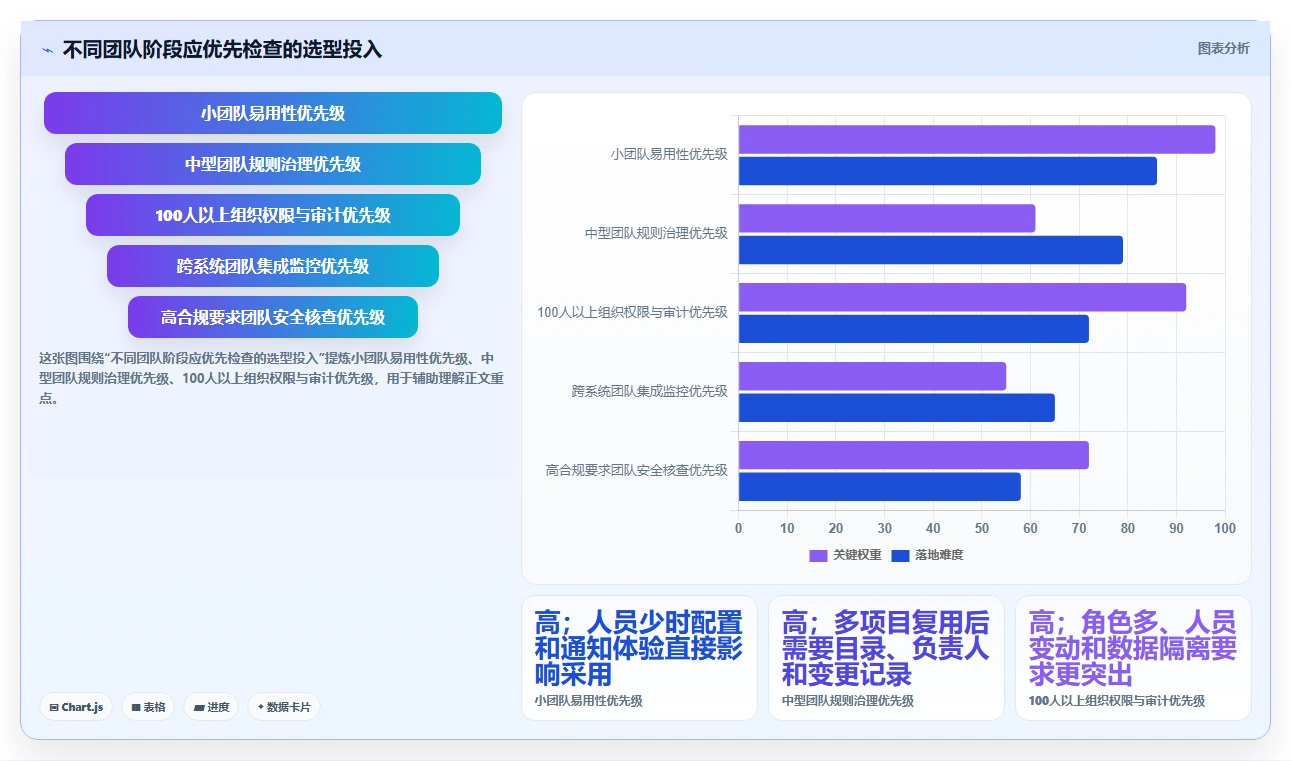Image resolution: width=1291 pixels, height=761 pixels.
Task: Click the 跨系统团队集成监控 关键权重 purple bar
Action: [872, 376]
